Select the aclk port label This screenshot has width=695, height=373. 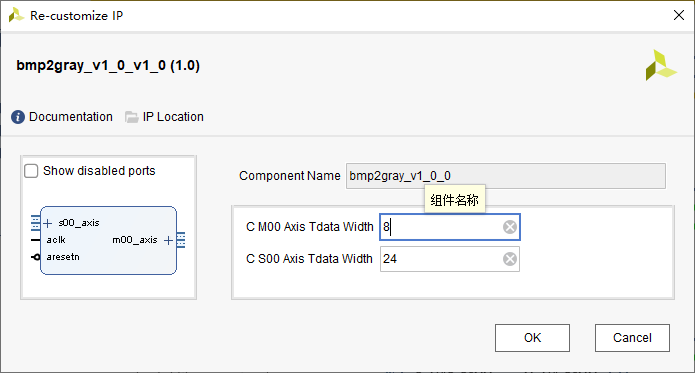point(56,240)
